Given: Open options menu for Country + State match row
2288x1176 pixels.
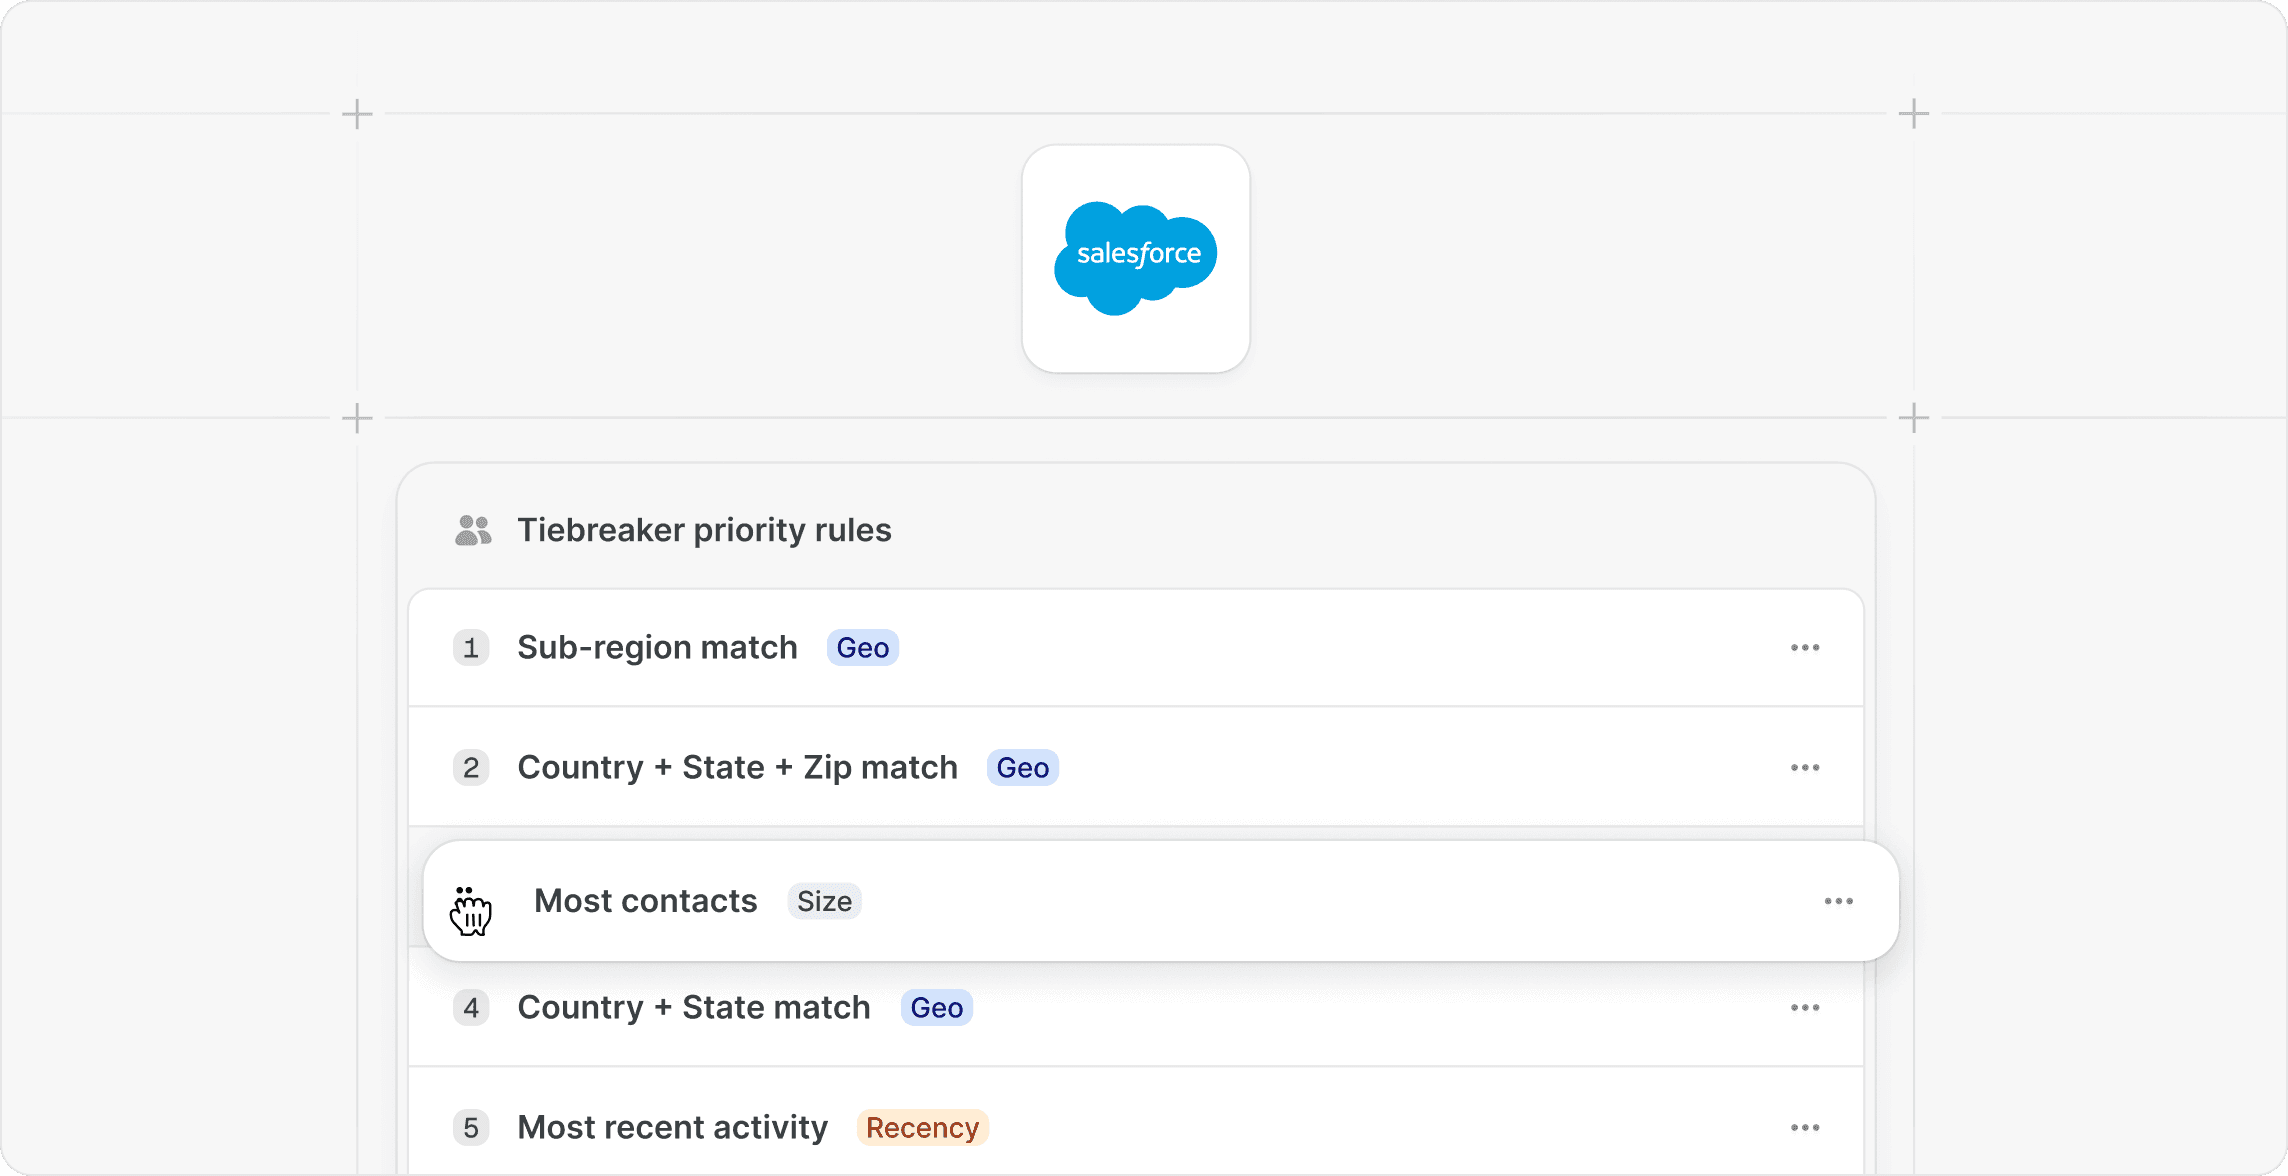Looking at the screenshot, I should tap(1805, 1008).
